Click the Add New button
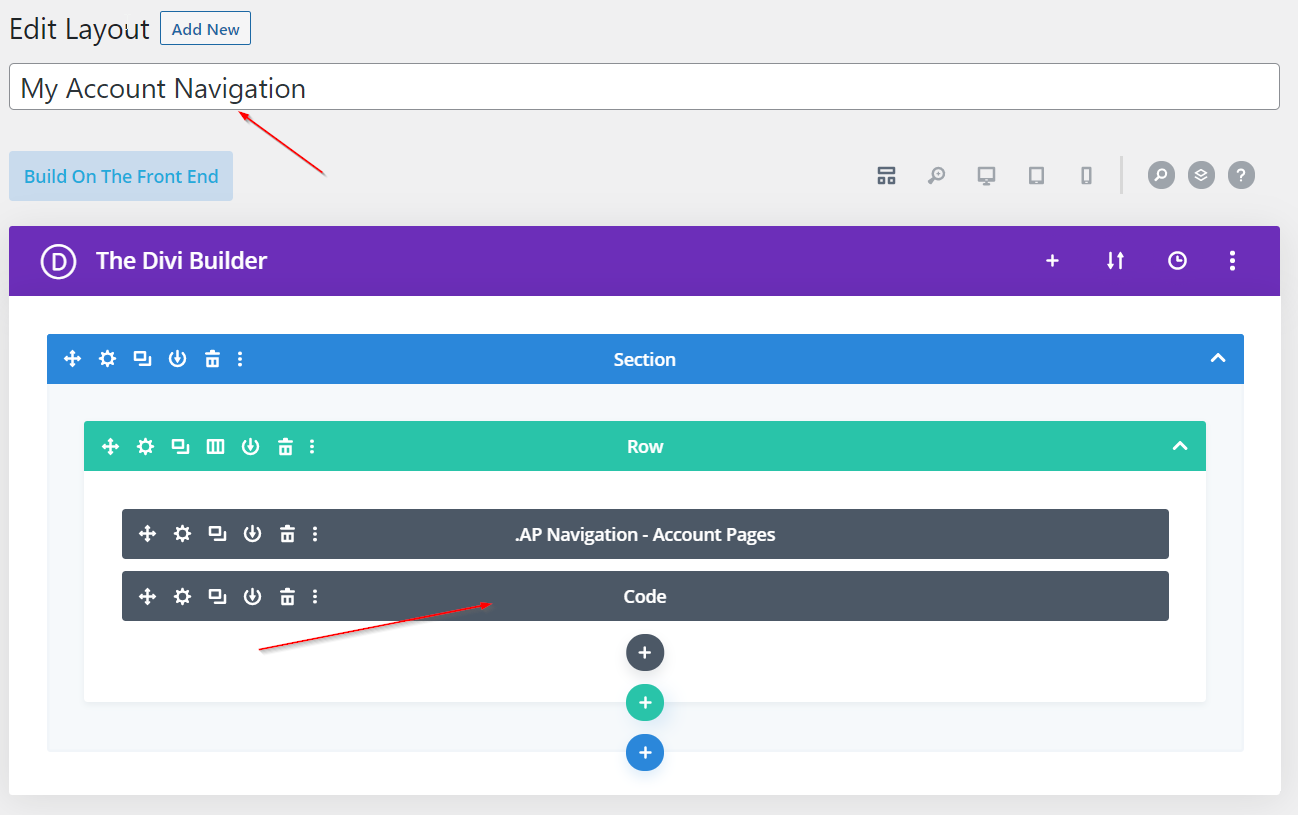This screenshot has height=815, width=1298. point(205,29)
